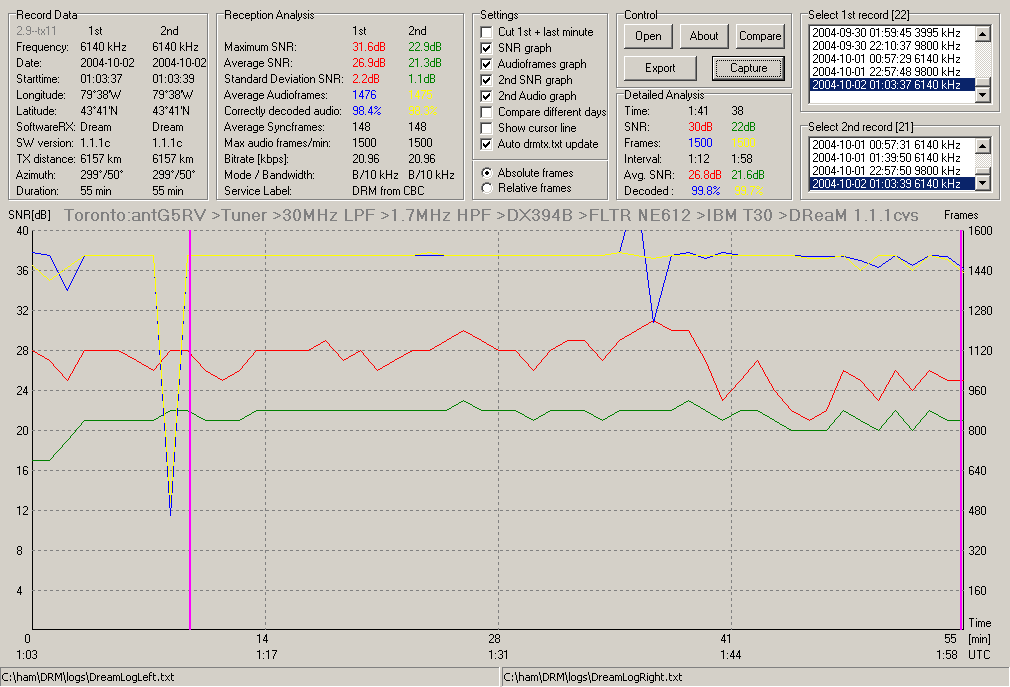Open the About dialog
Viewport: 1010px width, 687px height.
coord(703,36)
